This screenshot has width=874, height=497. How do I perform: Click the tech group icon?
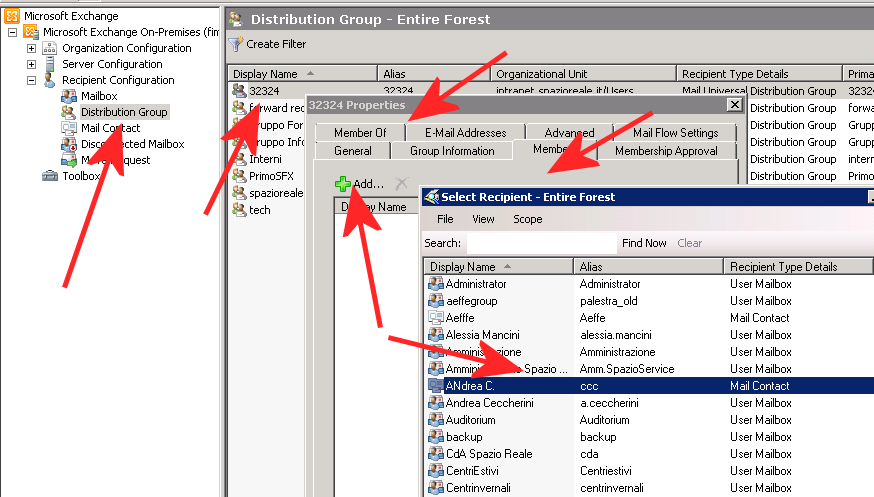tap(239, 210)
